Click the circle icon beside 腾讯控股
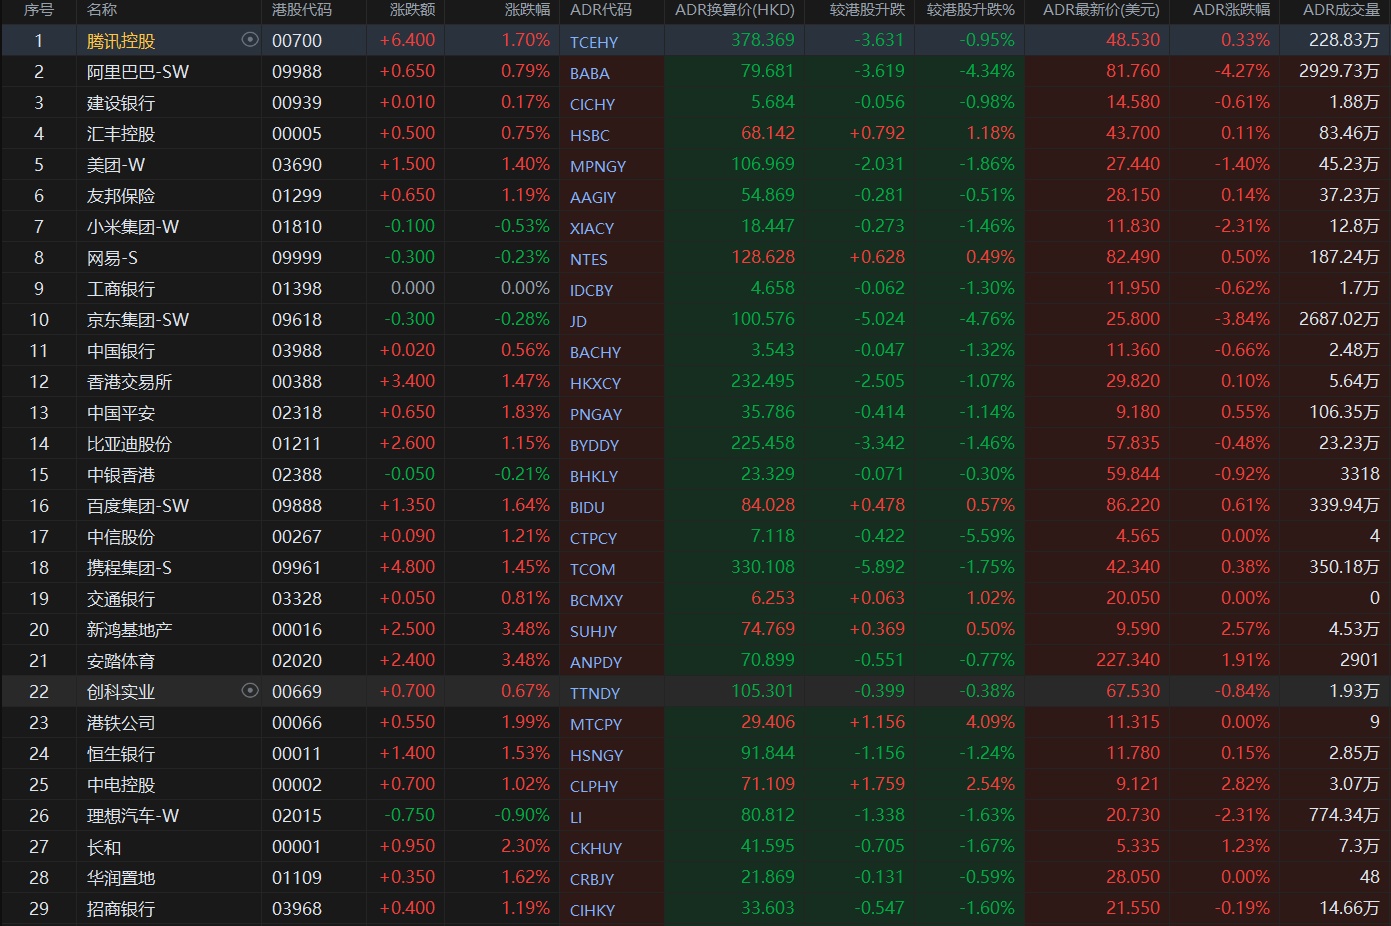1391x926 pixels. click(250, 40)
